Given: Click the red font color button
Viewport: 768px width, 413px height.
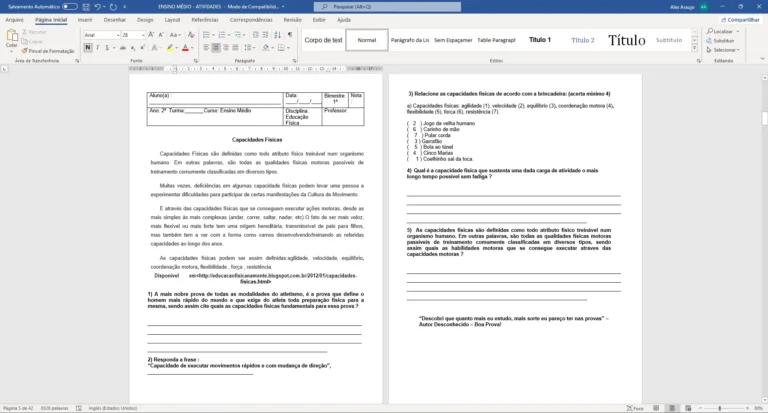Looking at the screenshot, I should coord(185,48).
